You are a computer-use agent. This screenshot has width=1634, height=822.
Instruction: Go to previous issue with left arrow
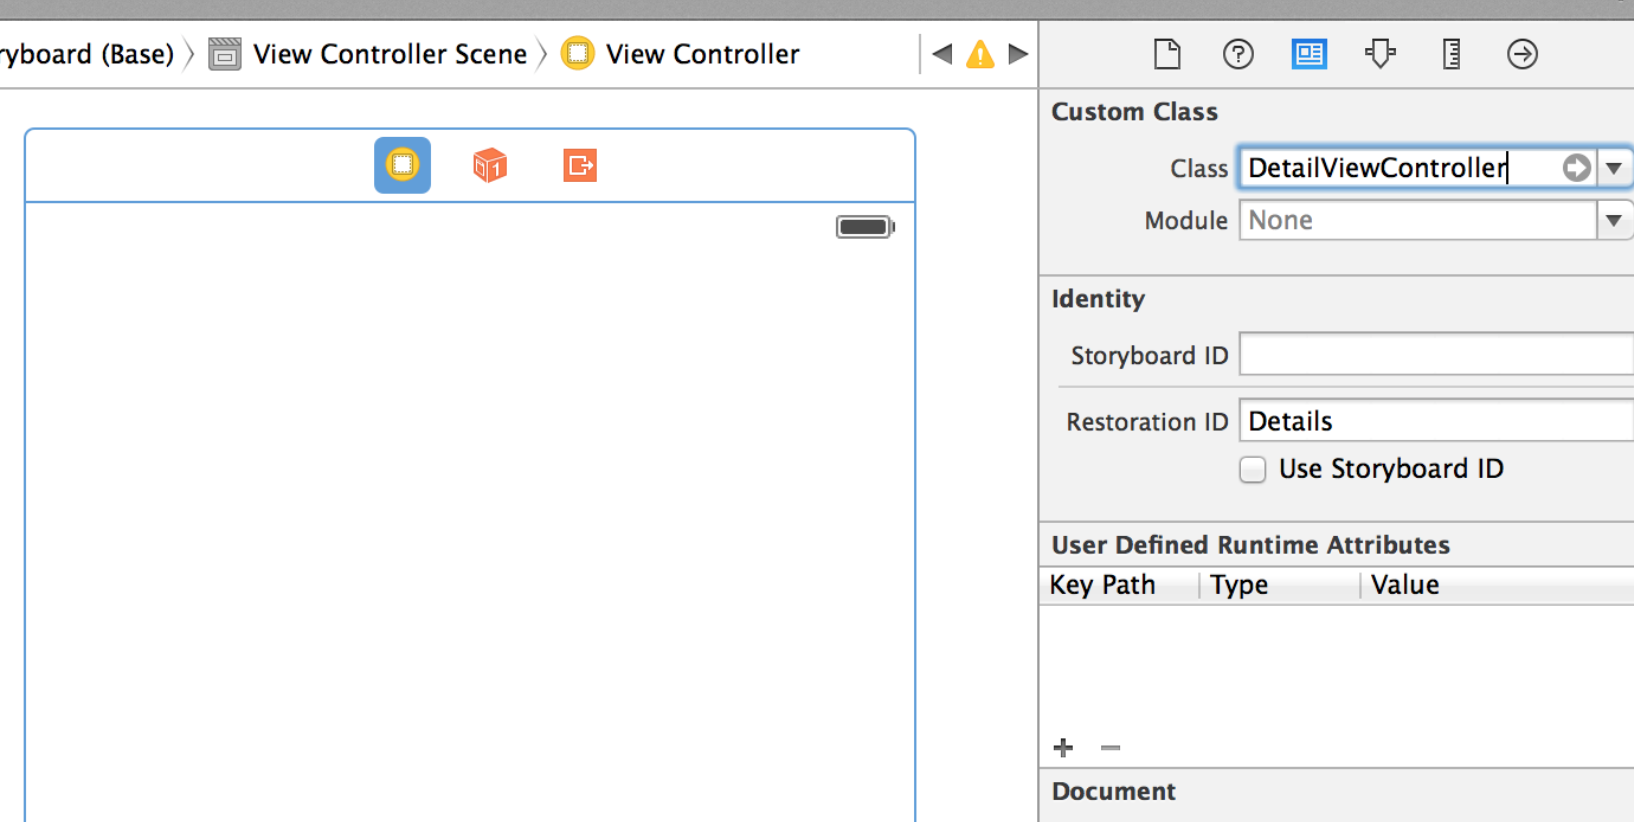942,54
